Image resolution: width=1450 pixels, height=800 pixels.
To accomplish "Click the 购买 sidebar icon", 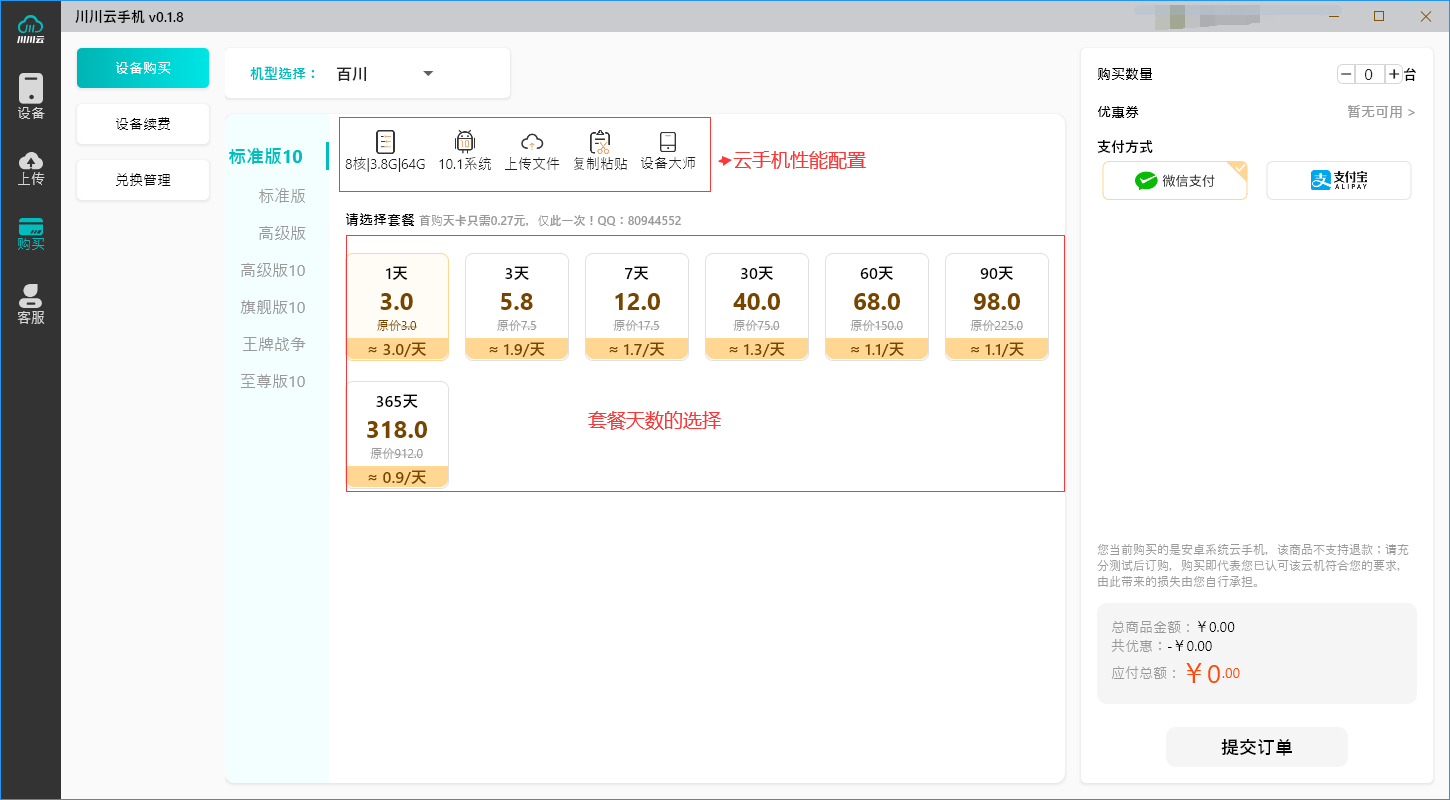I will click(x=31, y=232).
